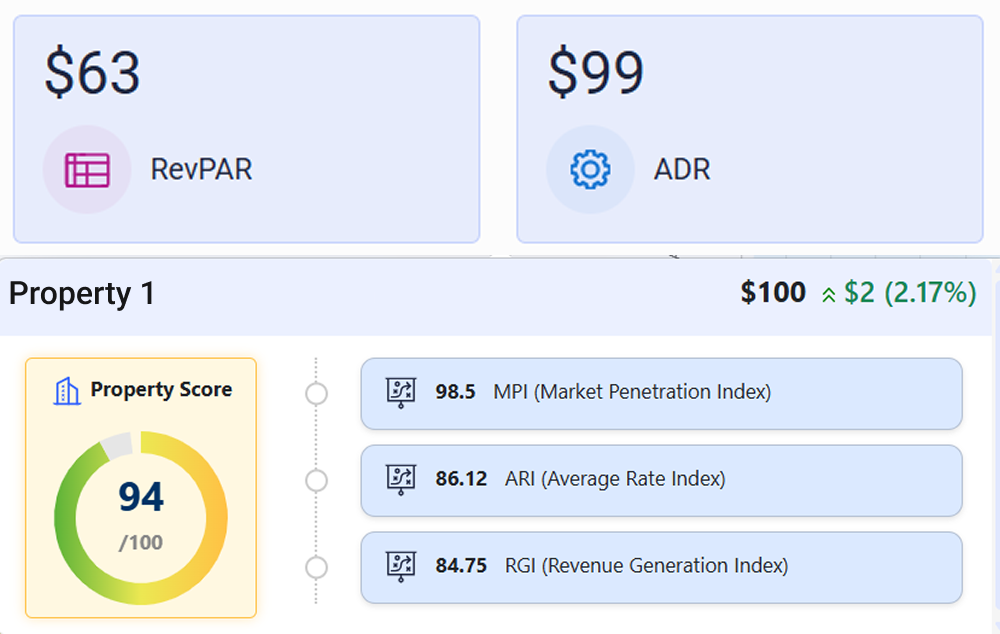Select the timeline node beside RGI
This screenshot has height=634, width=1000.
pyautogui.click(x=316, y=567)
